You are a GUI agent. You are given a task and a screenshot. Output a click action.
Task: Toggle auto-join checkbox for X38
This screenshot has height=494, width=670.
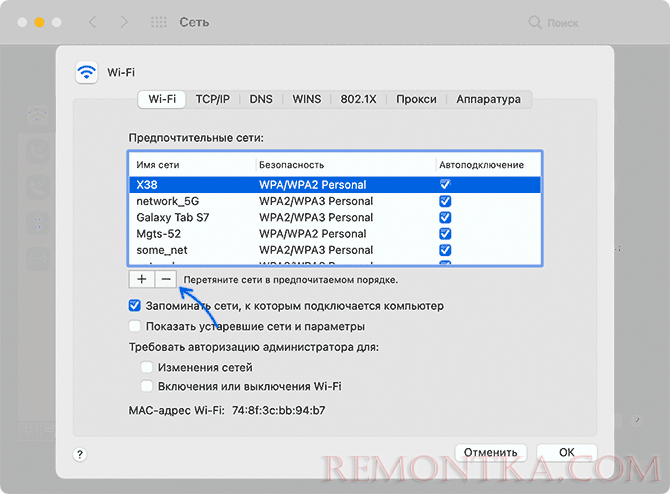tap(445, 185)
